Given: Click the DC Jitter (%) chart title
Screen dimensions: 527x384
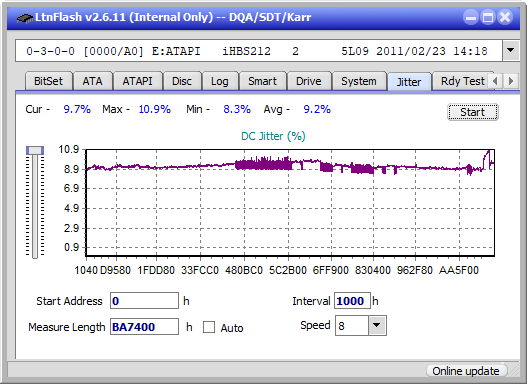Looking at the screenshot, I should (x=273, y=136).
